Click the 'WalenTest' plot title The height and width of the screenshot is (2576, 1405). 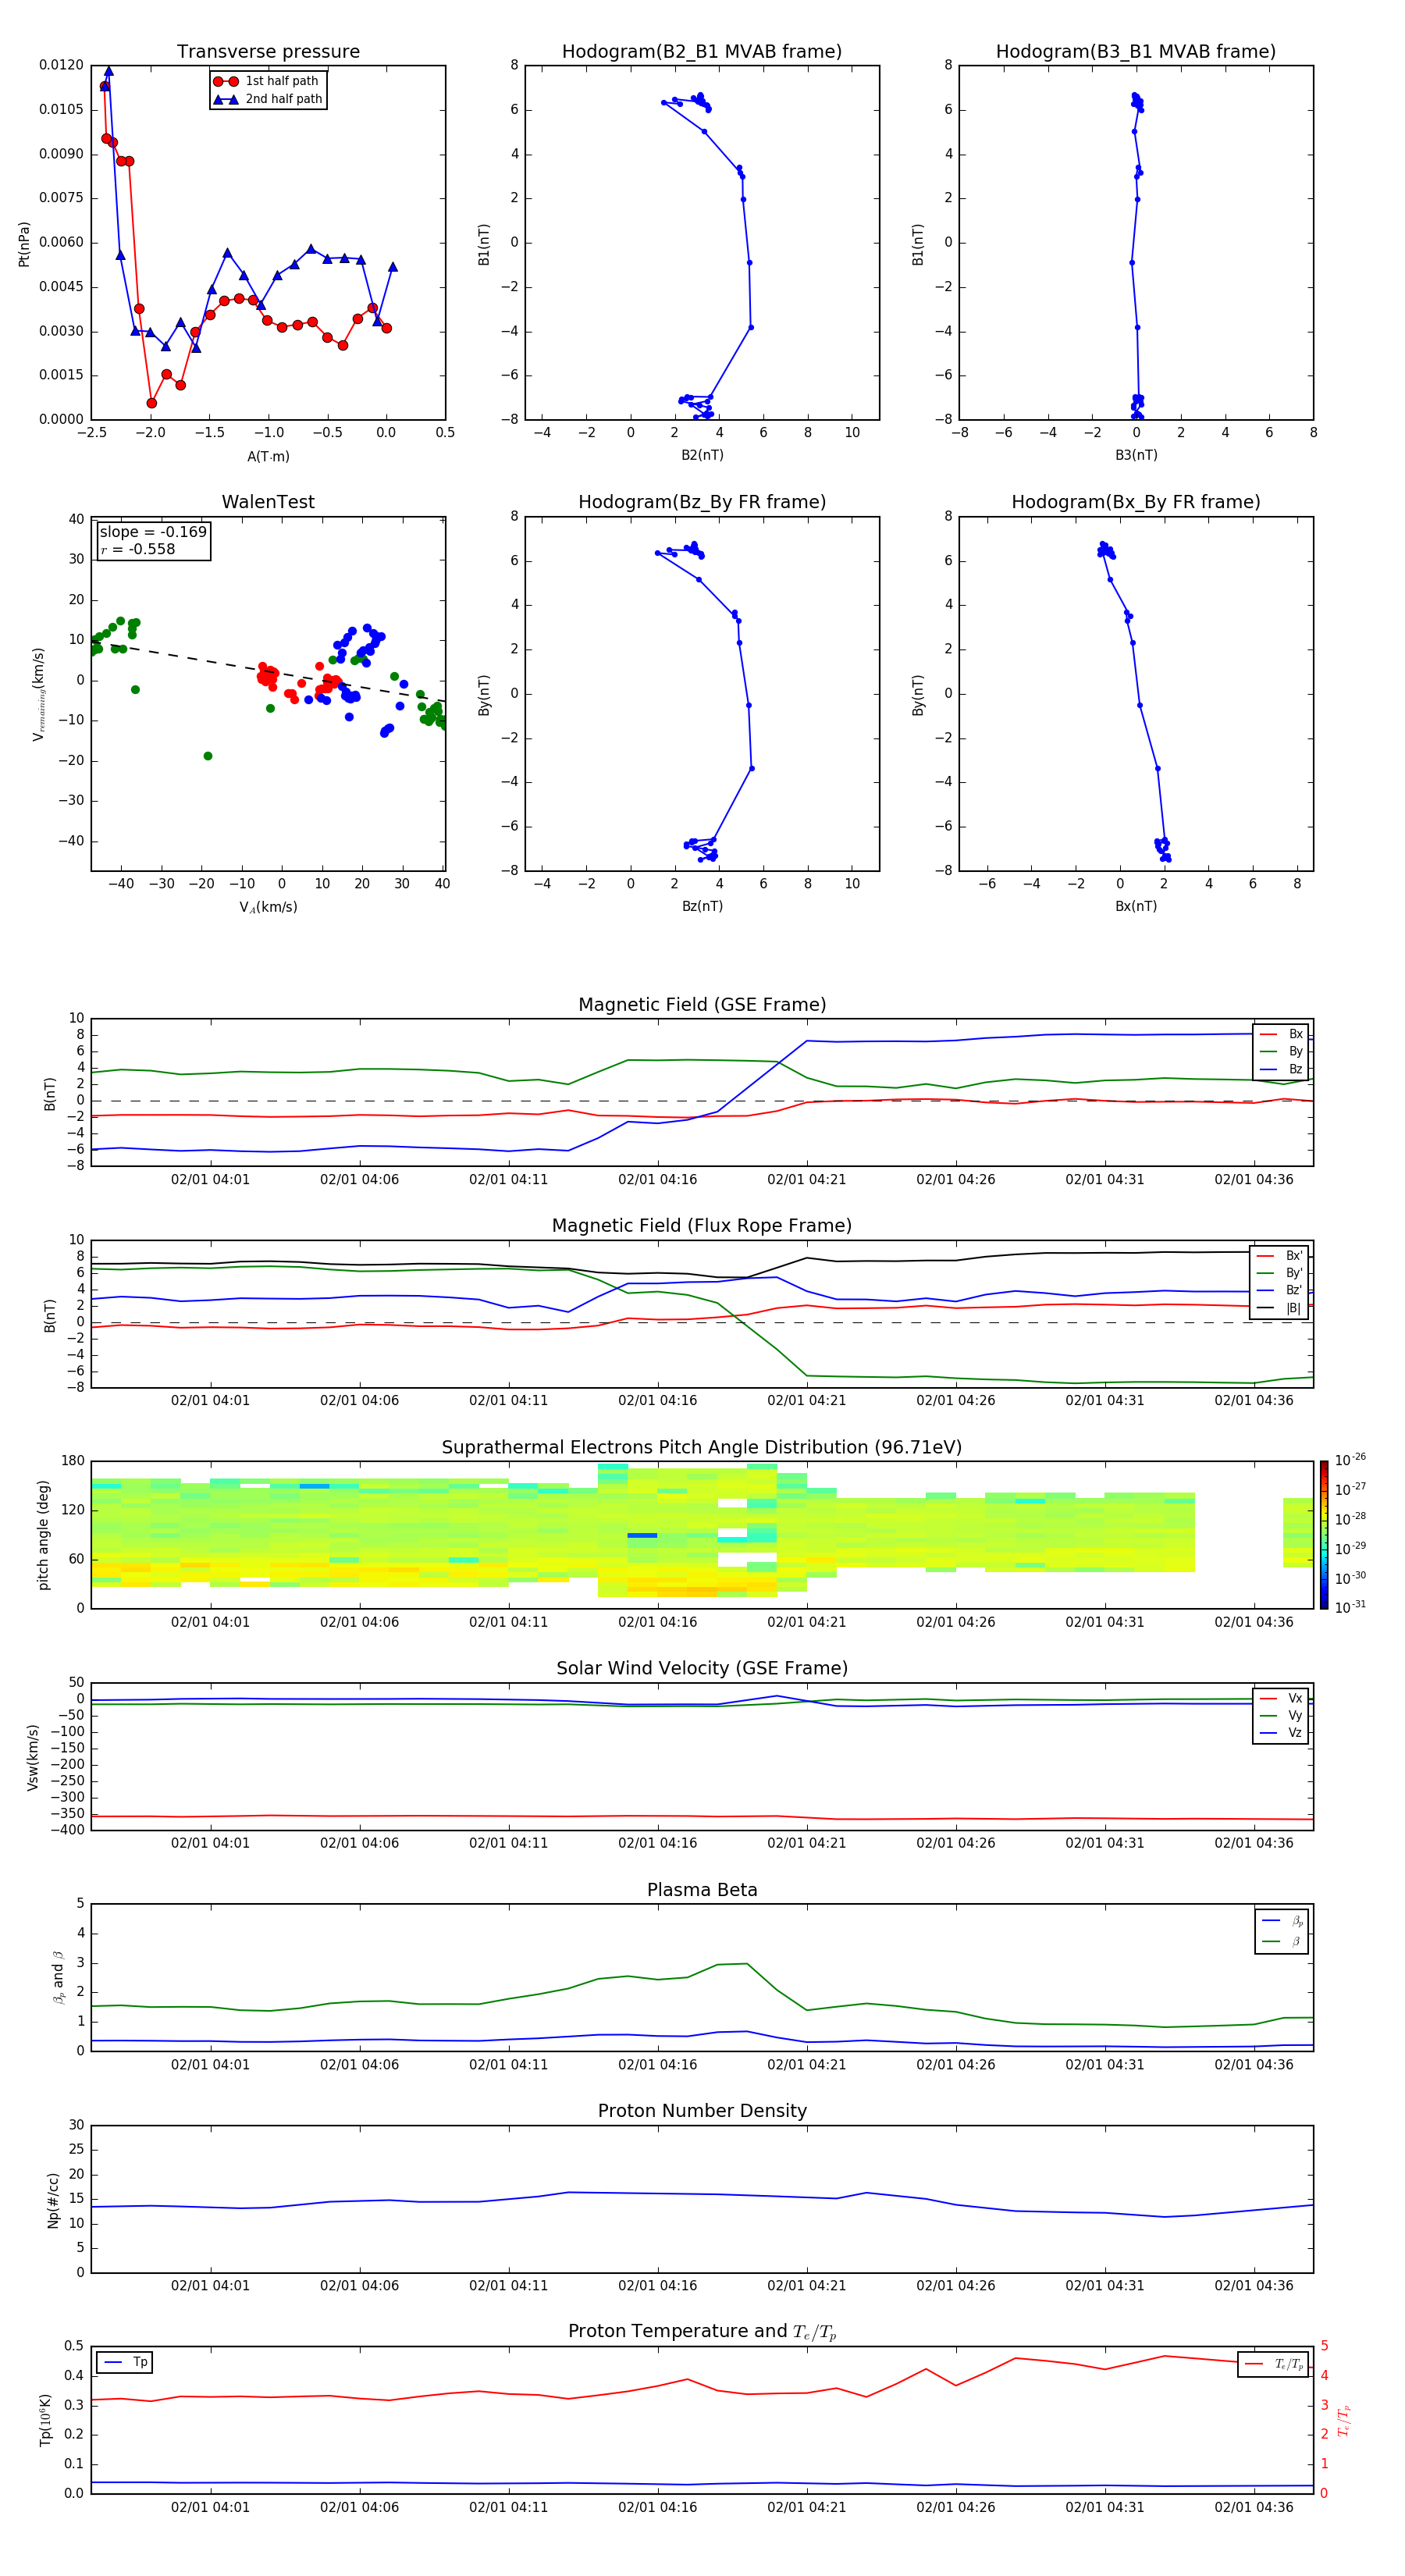tap(268, 502)
